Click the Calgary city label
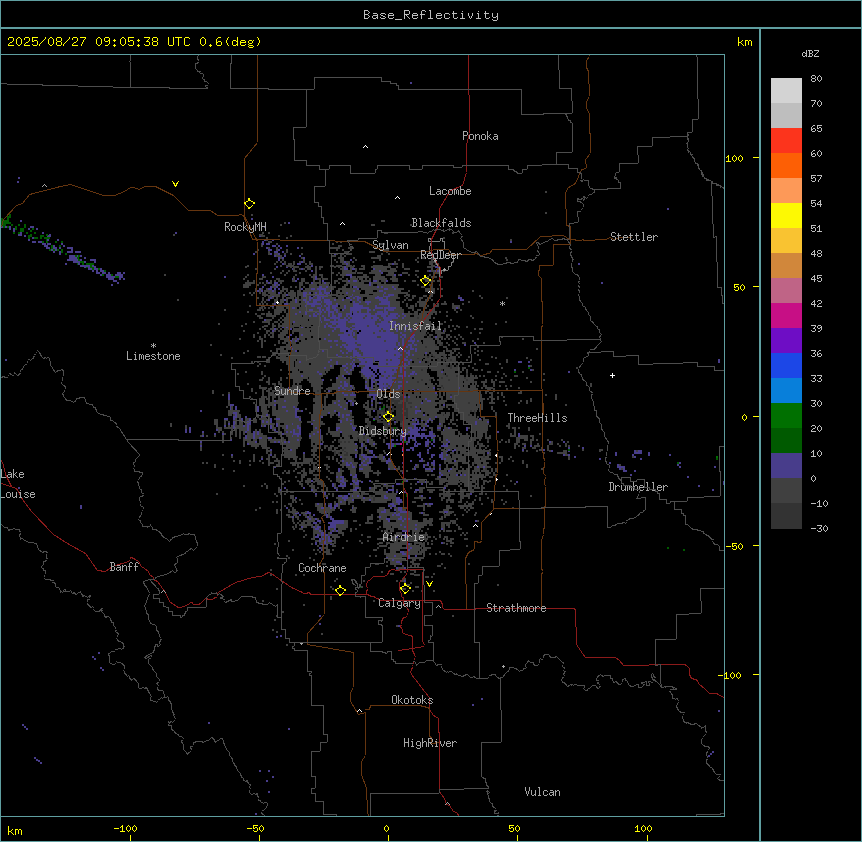 coord(399,603)
